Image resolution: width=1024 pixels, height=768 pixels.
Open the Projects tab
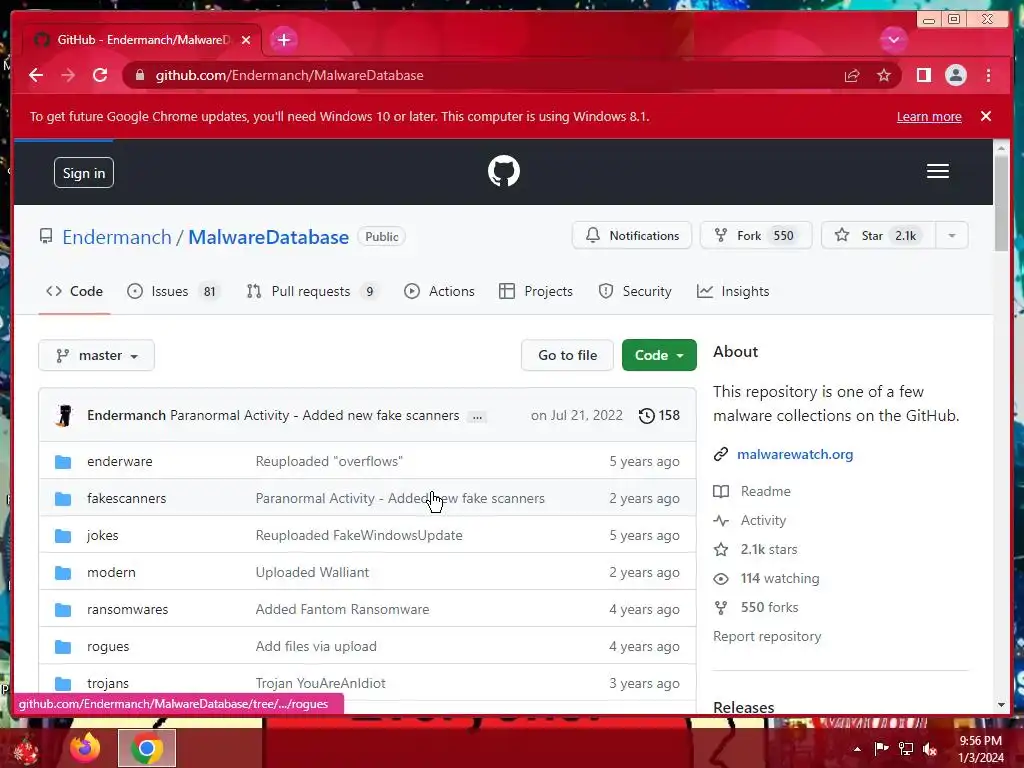click(536, 291)
